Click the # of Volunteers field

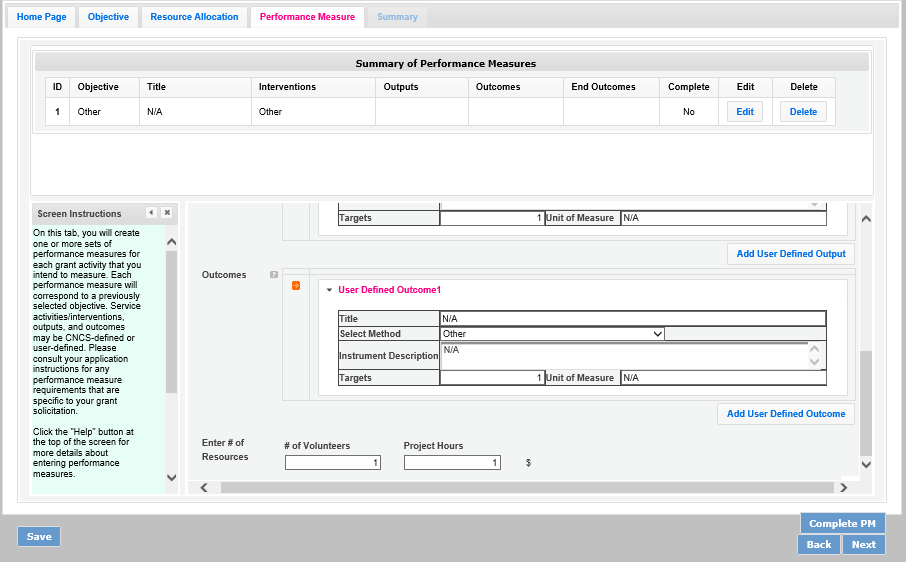(x=333, y=463)
